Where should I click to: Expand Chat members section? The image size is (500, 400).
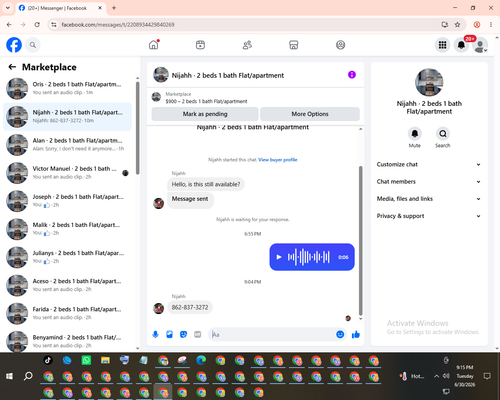(429, 182)
